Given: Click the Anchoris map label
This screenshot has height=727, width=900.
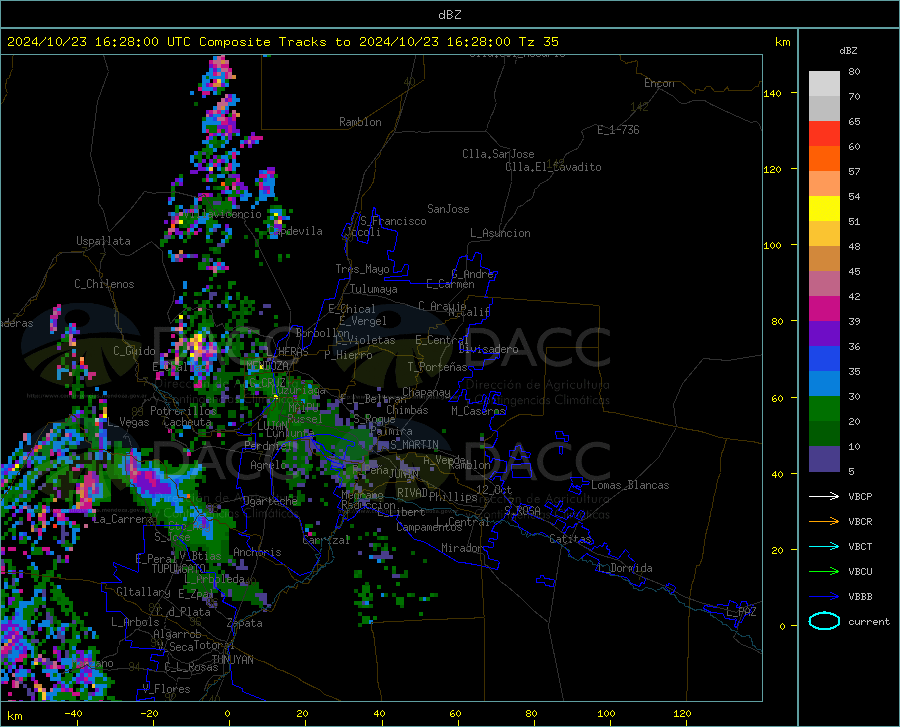Looking at the screenshot, I should [257, 552].
